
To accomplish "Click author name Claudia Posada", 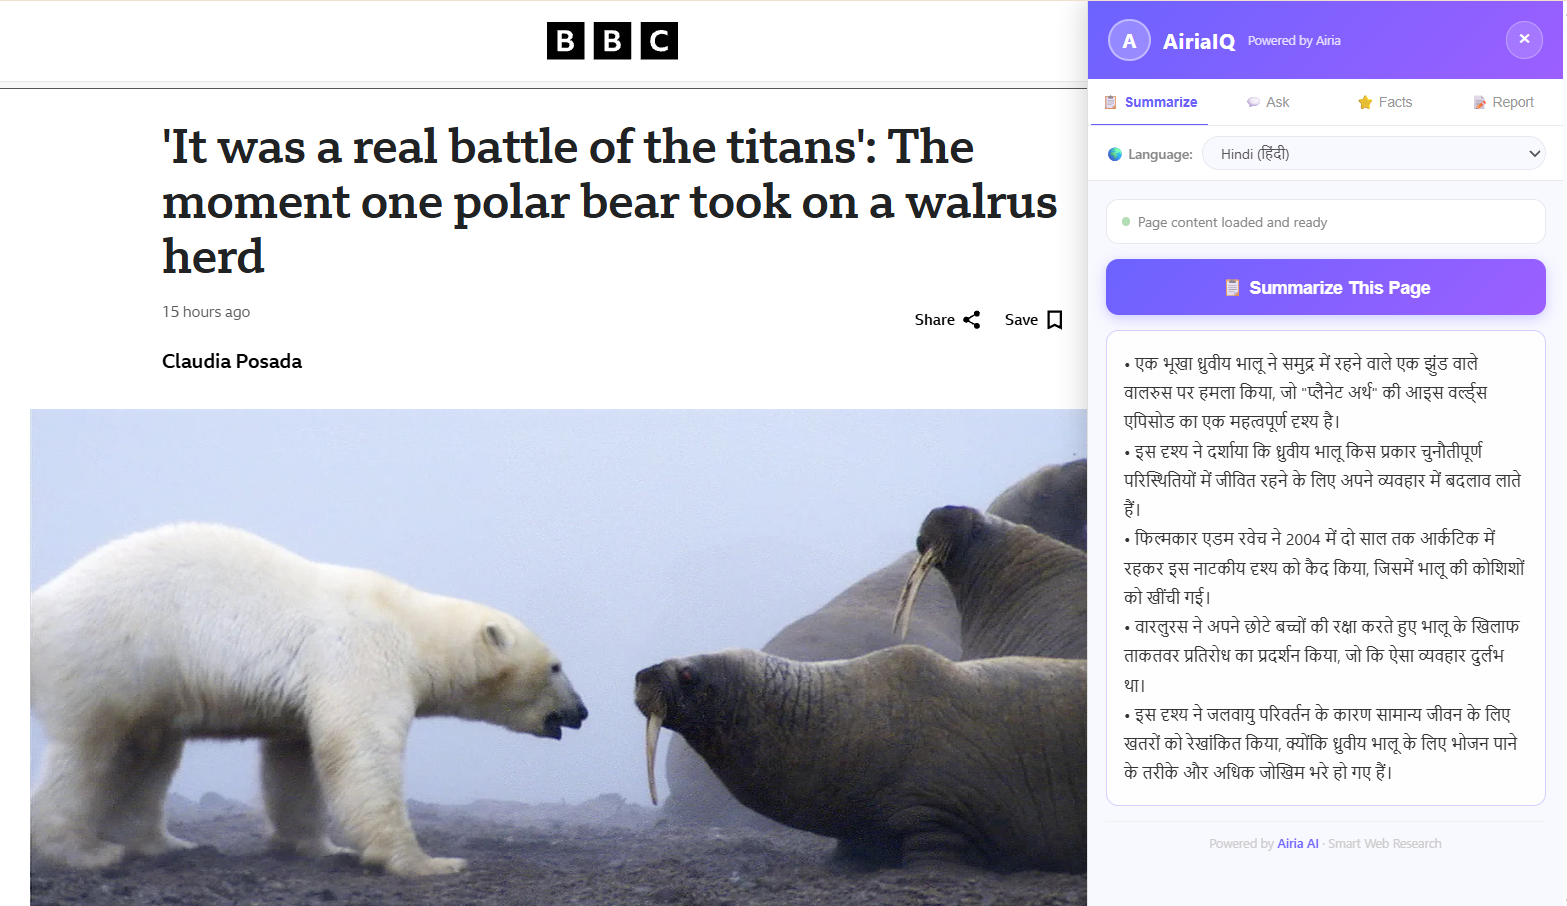I will [x=232, y=361].
